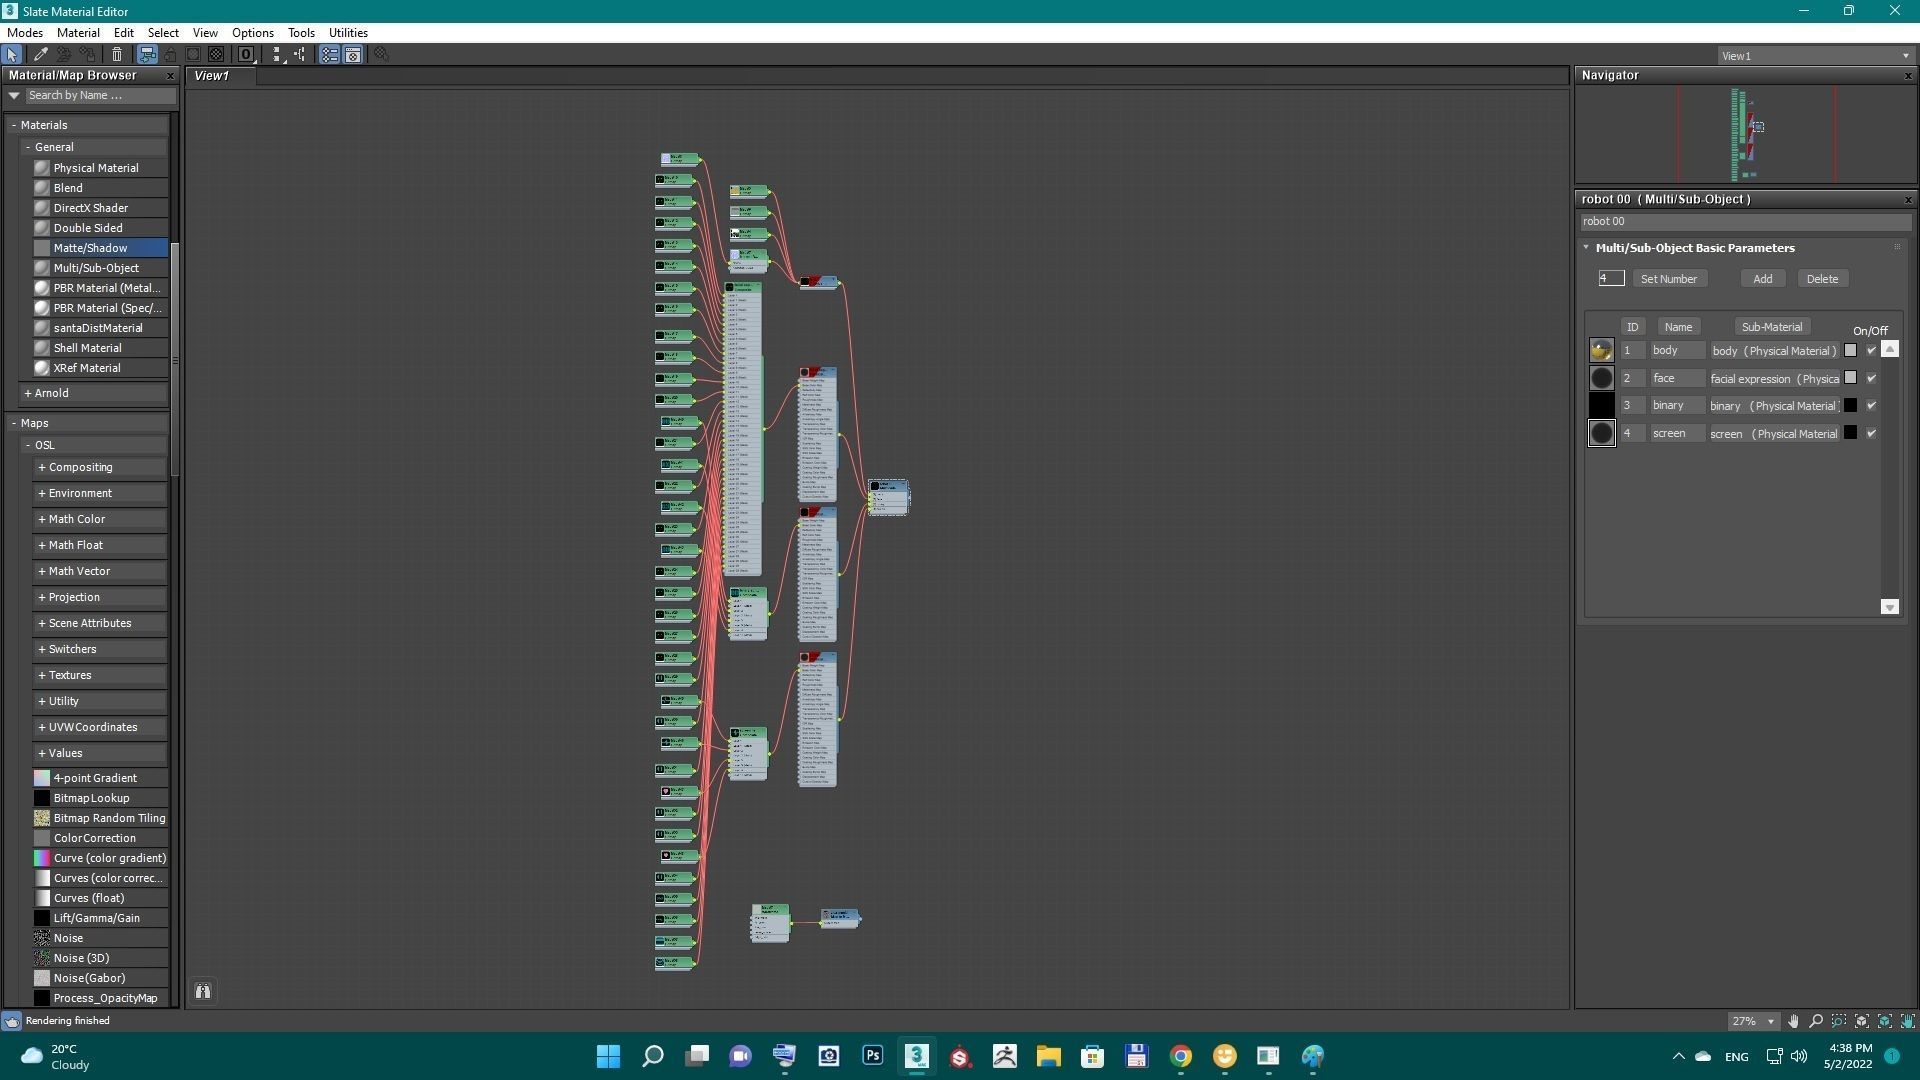Toggle the binary sub-material On/Off checkbox
Image resolution: width=1920 pixels, height=1080 pixels.
[1871, 406]
